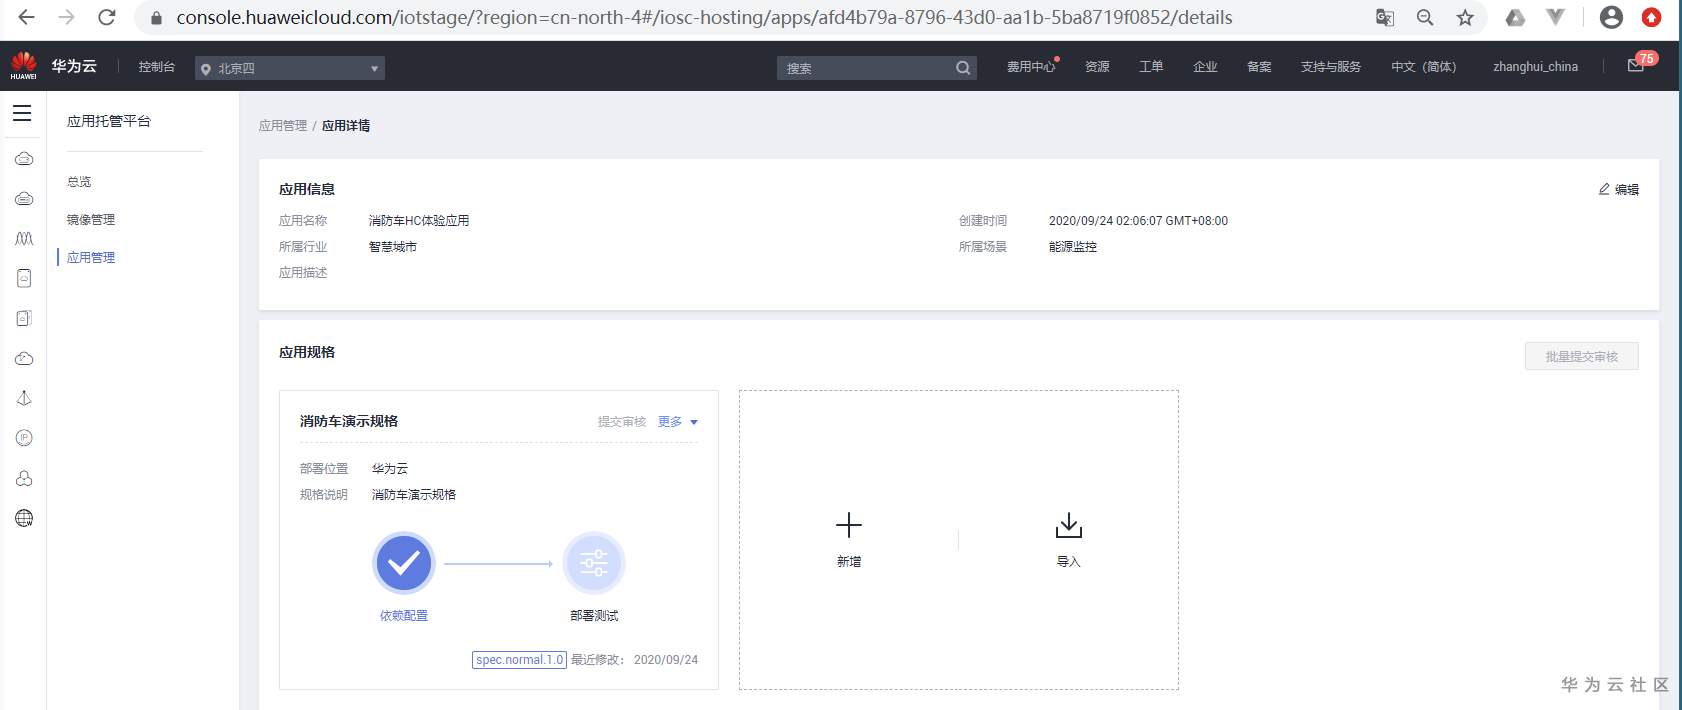Click the 导入 import icon

click(x=1069, y=526)
